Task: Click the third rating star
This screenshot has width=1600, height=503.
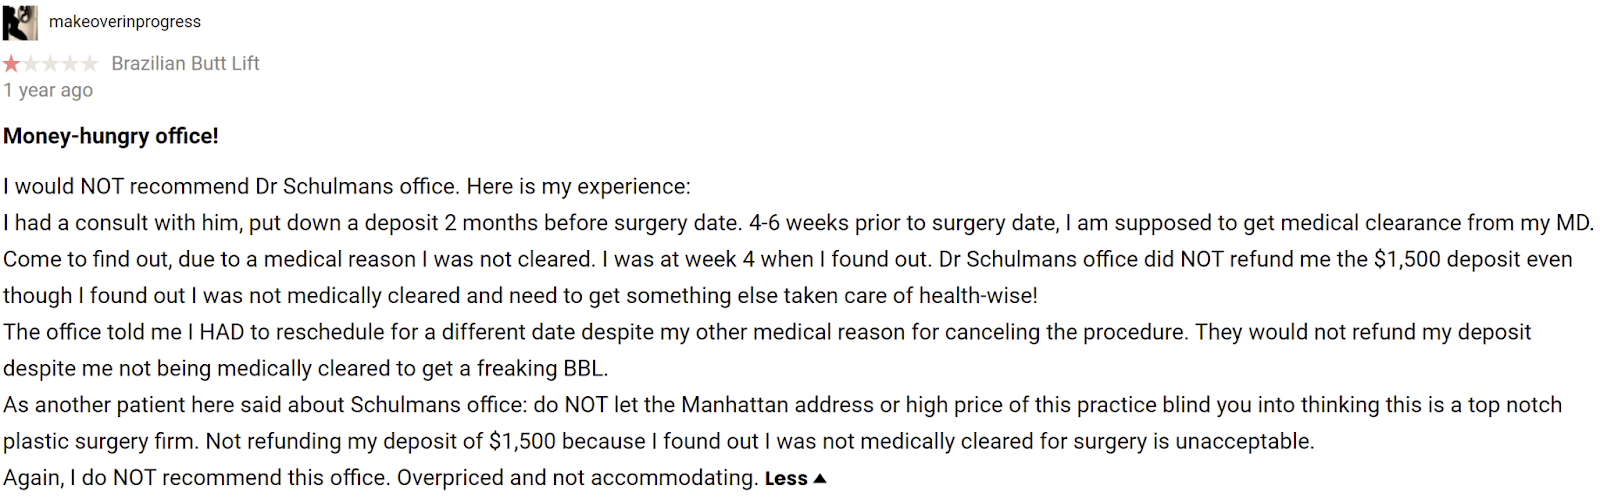Action: 51,64
